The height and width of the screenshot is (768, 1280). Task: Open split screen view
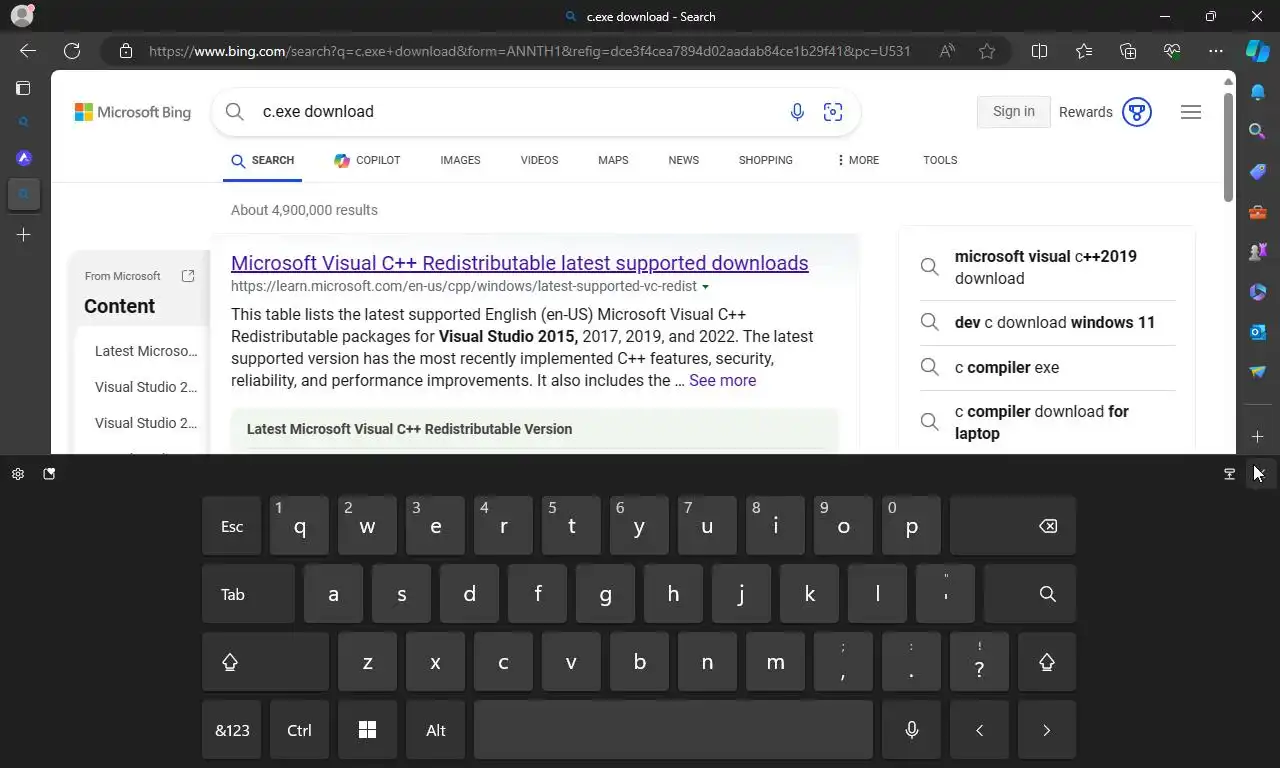pos(1039,51)
